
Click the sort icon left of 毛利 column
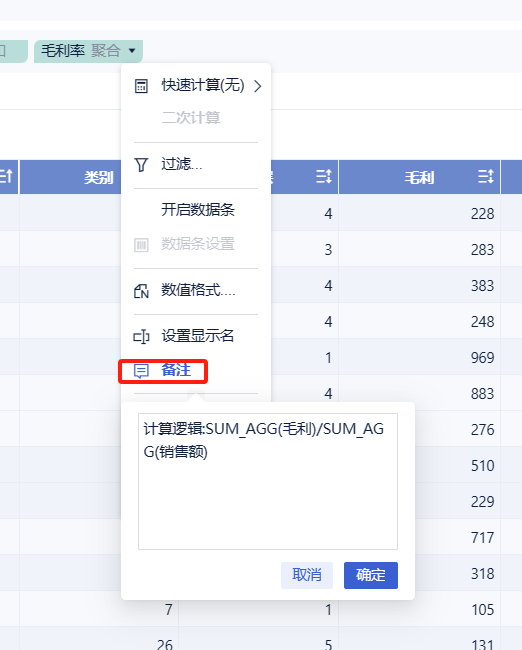[324, 177]
